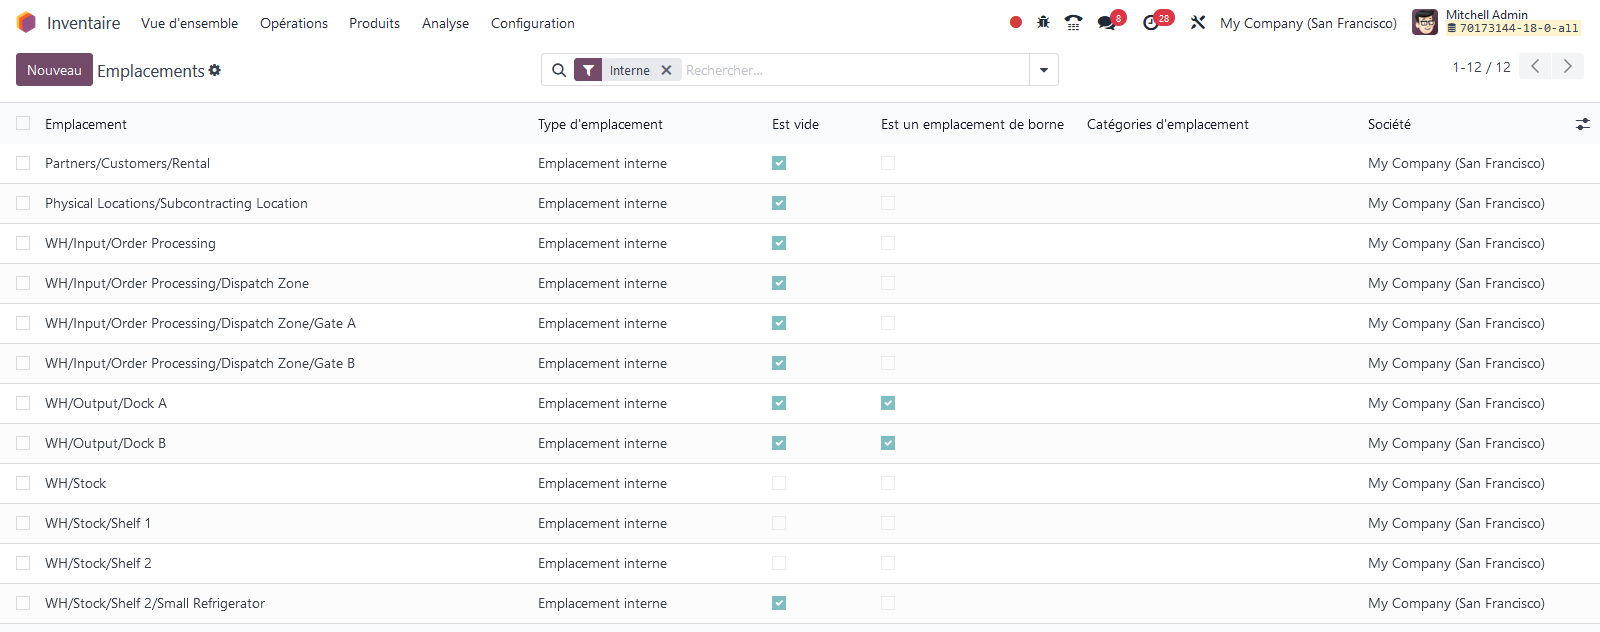
Task: Open the Configuration menu
Action: 532,23
